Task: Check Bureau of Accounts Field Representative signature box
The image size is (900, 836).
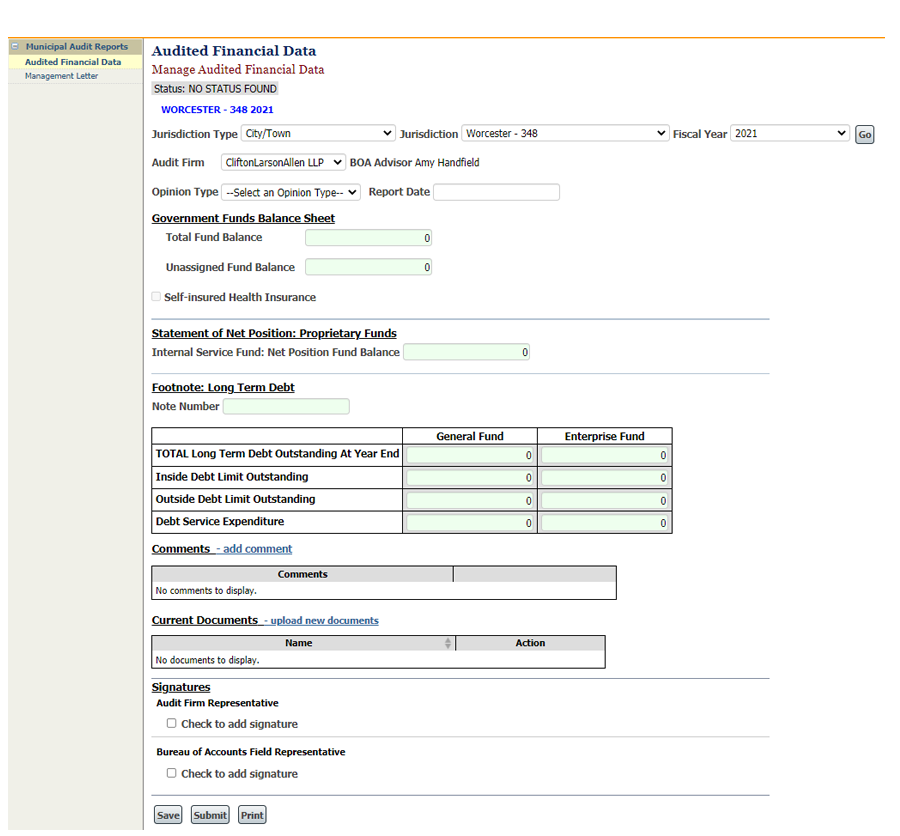Action: (171, 773)
